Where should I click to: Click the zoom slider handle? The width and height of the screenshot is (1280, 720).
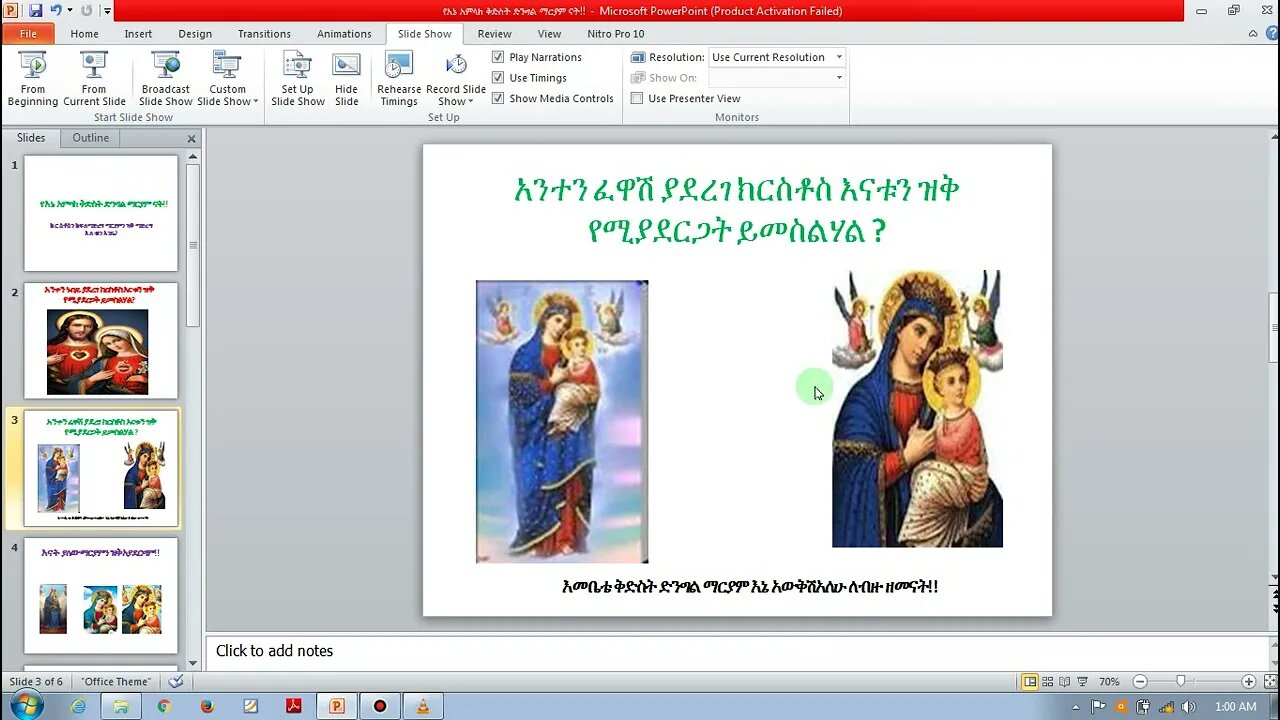(1181, 681)
